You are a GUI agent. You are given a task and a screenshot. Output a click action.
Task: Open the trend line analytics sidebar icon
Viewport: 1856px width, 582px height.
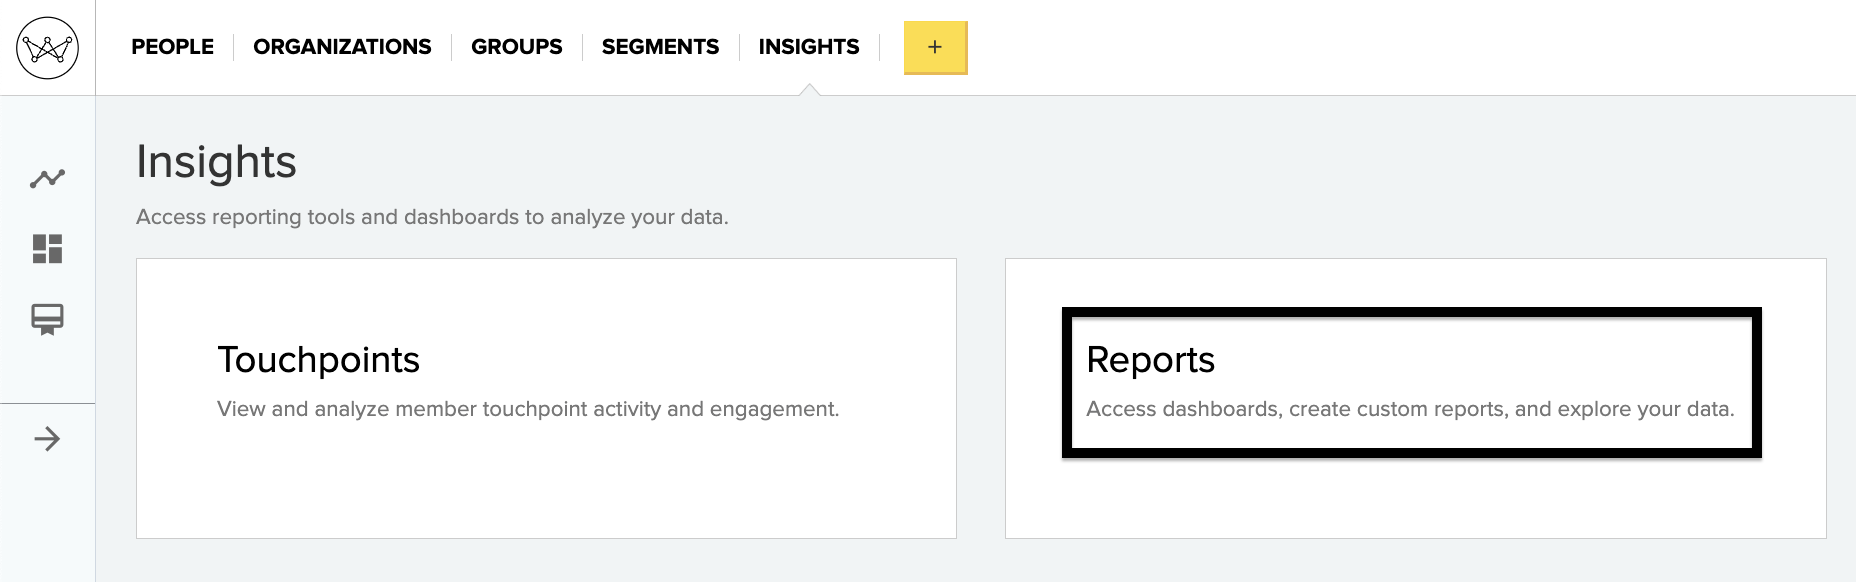tap(47, 179)
